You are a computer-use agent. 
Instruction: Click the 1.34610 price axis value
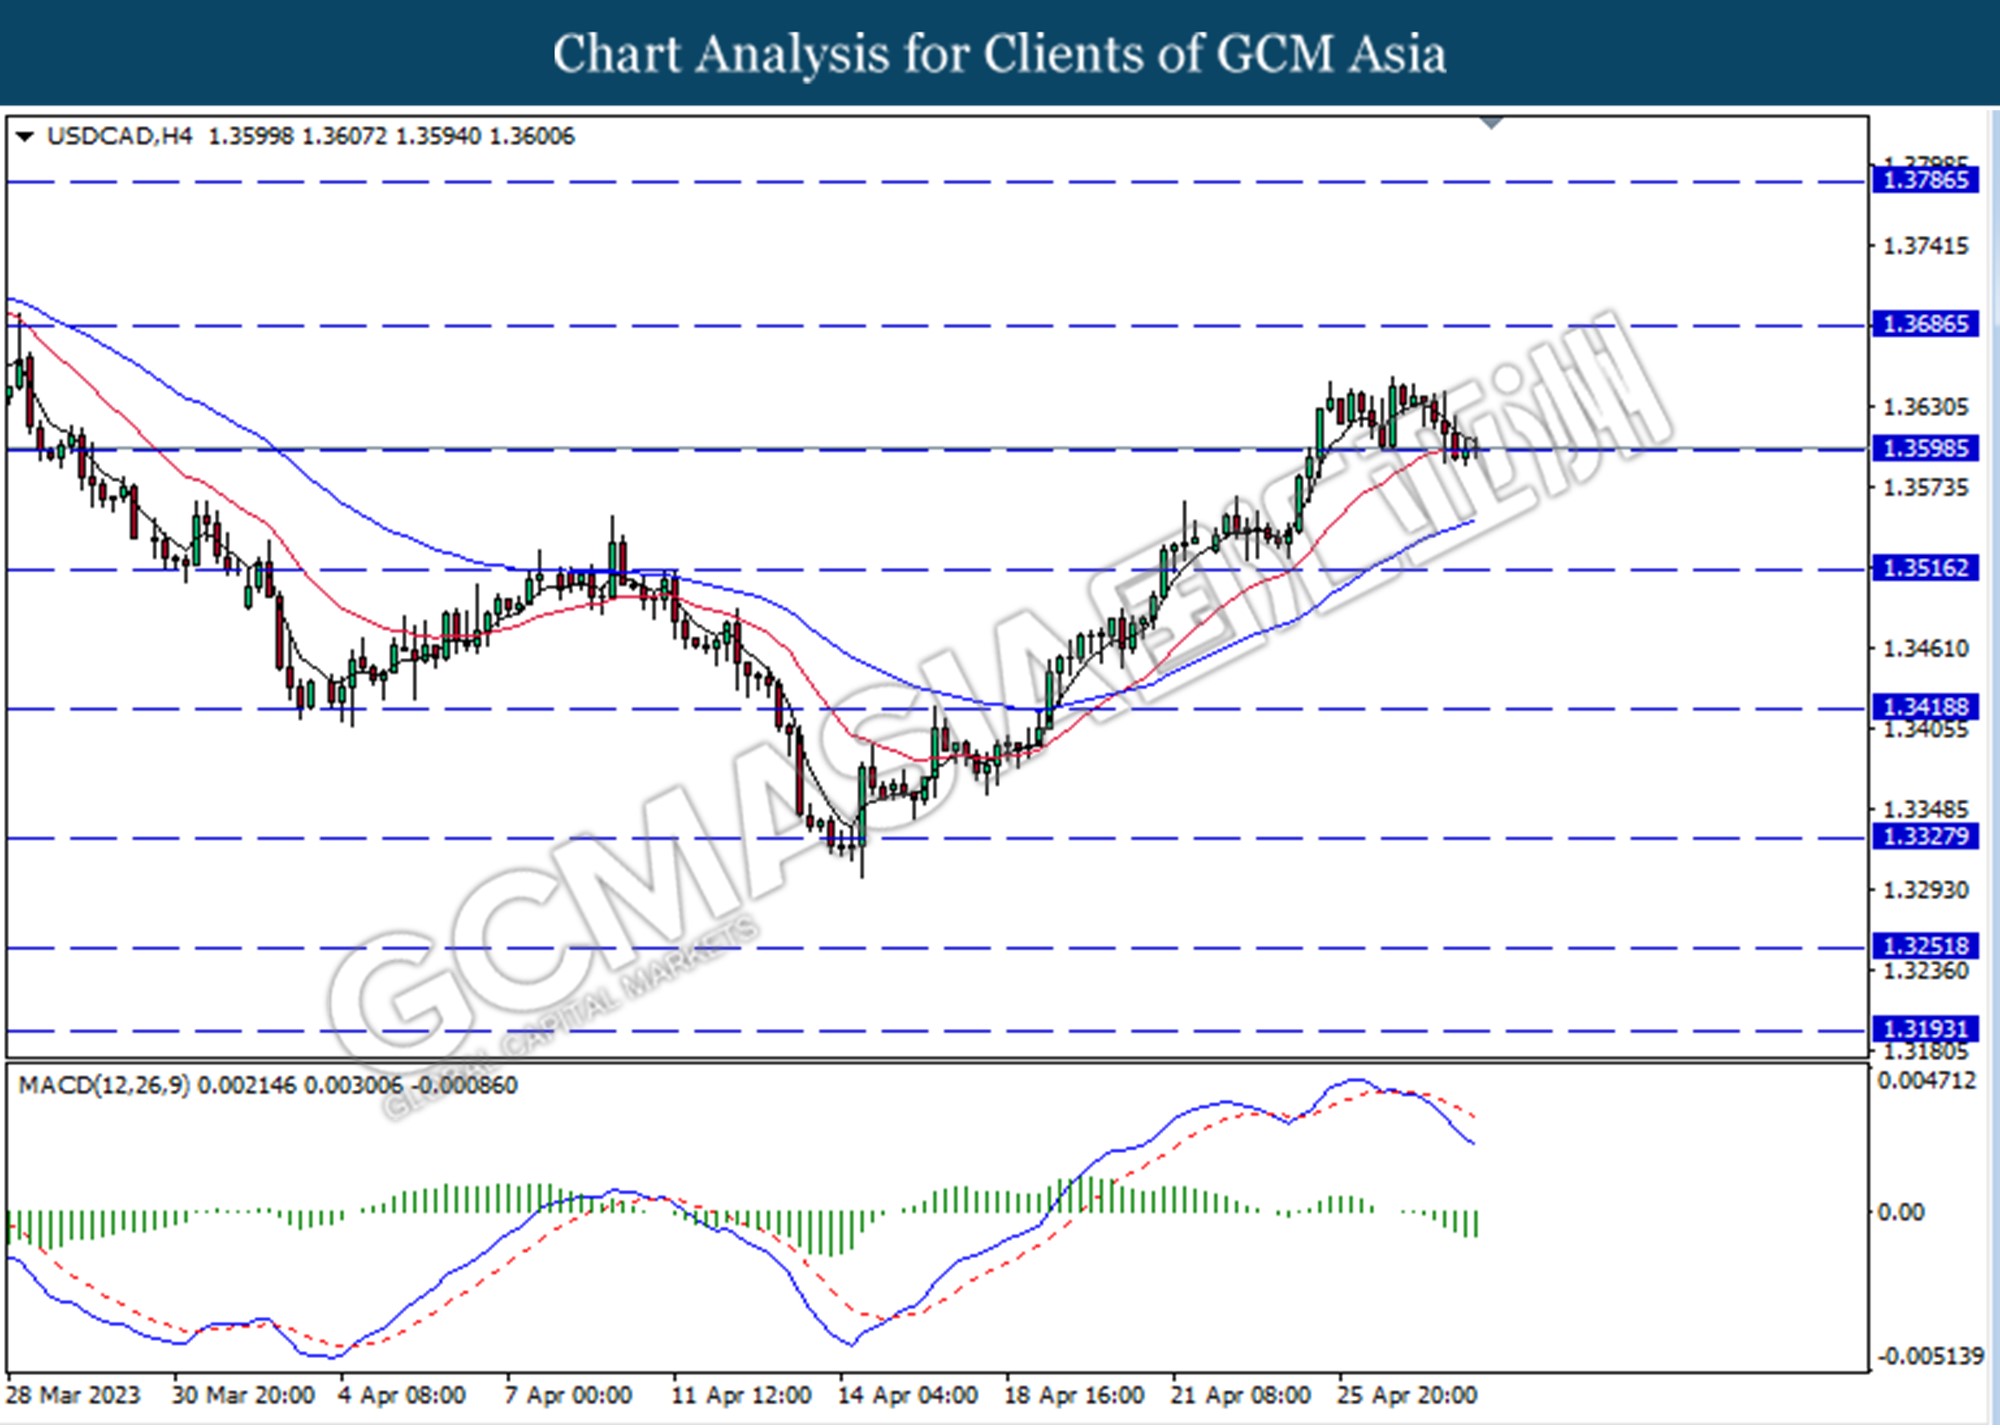(1925, 649)
